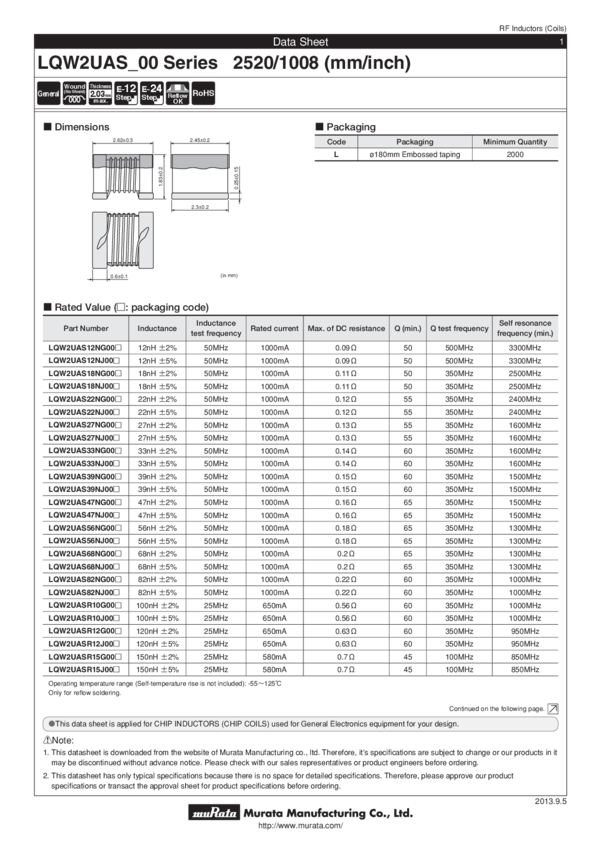Click the CHIP INDUCTORS applicability notice

tap(300, 724)
